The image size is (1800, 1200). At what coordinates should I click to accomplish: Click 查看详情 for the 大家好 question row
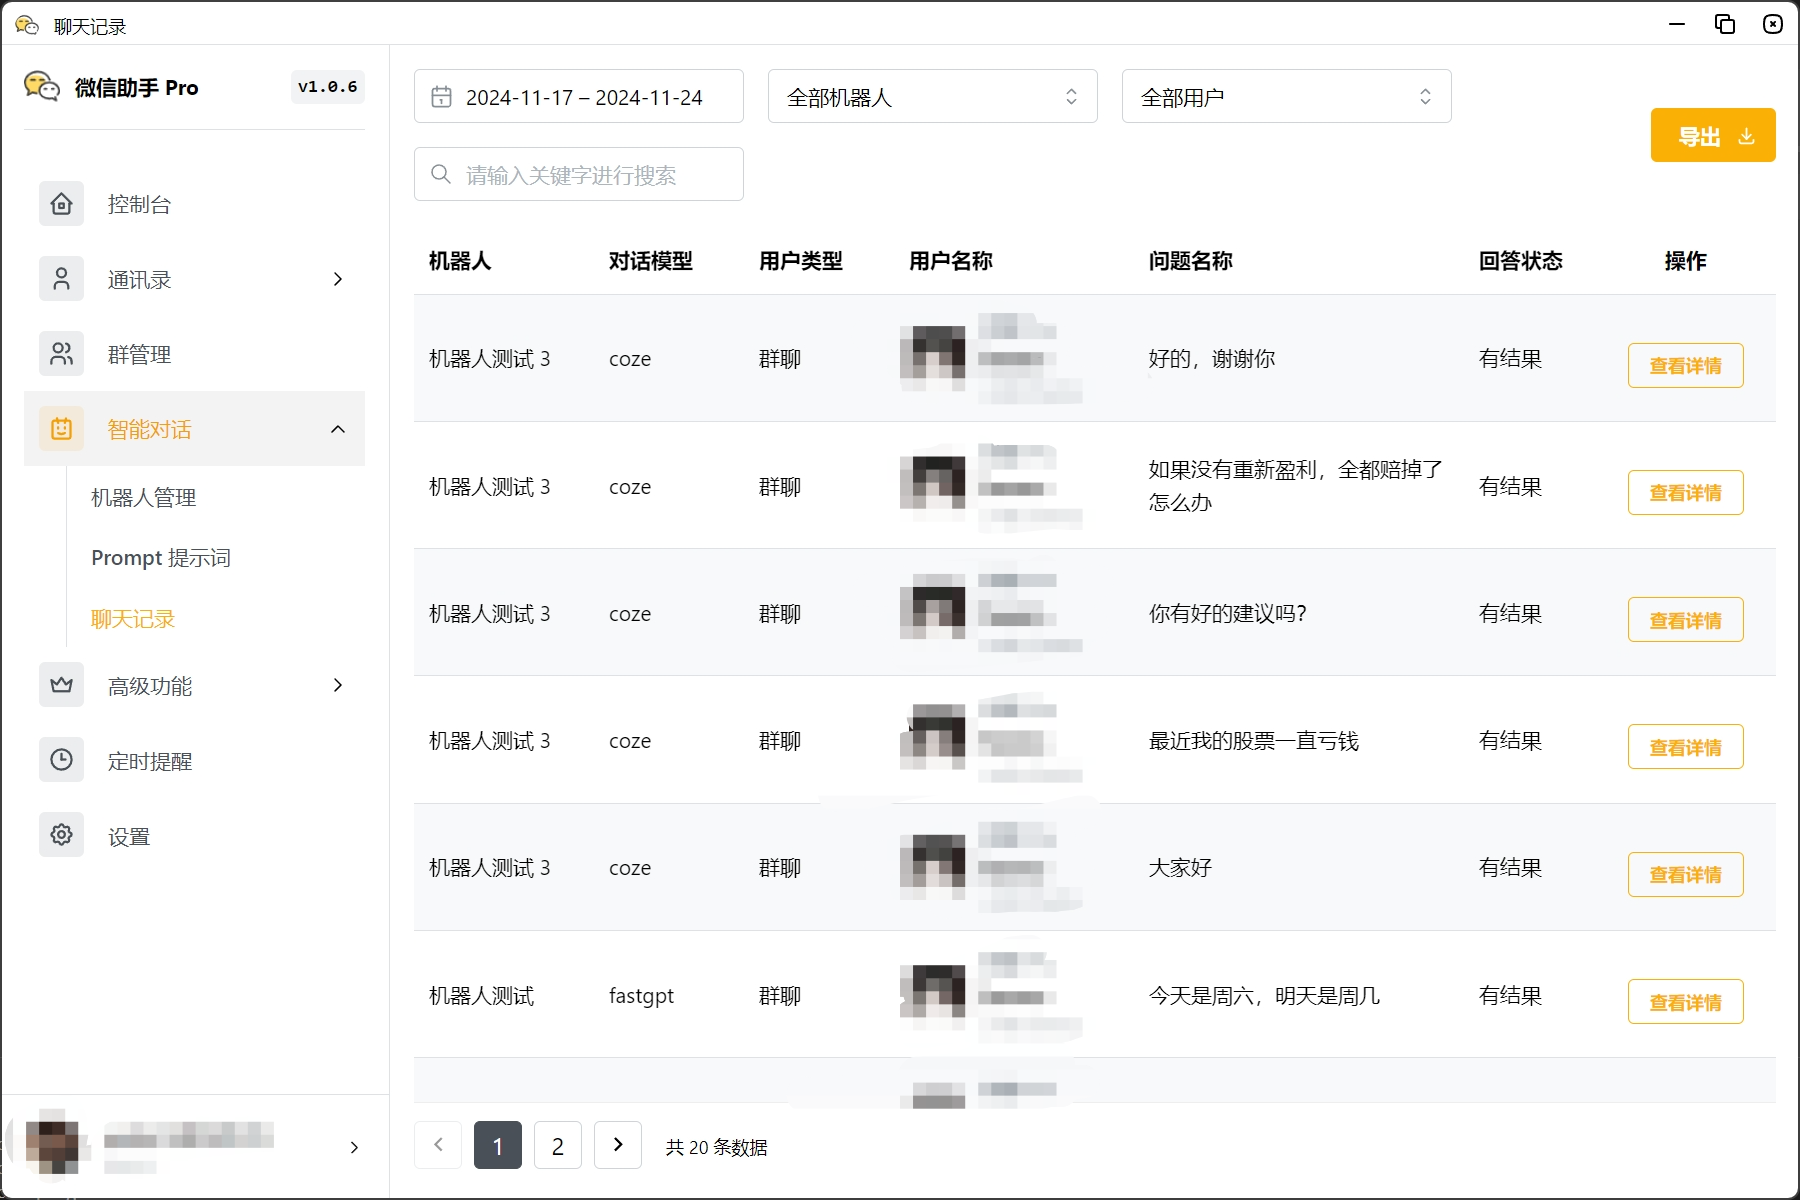1685,874
